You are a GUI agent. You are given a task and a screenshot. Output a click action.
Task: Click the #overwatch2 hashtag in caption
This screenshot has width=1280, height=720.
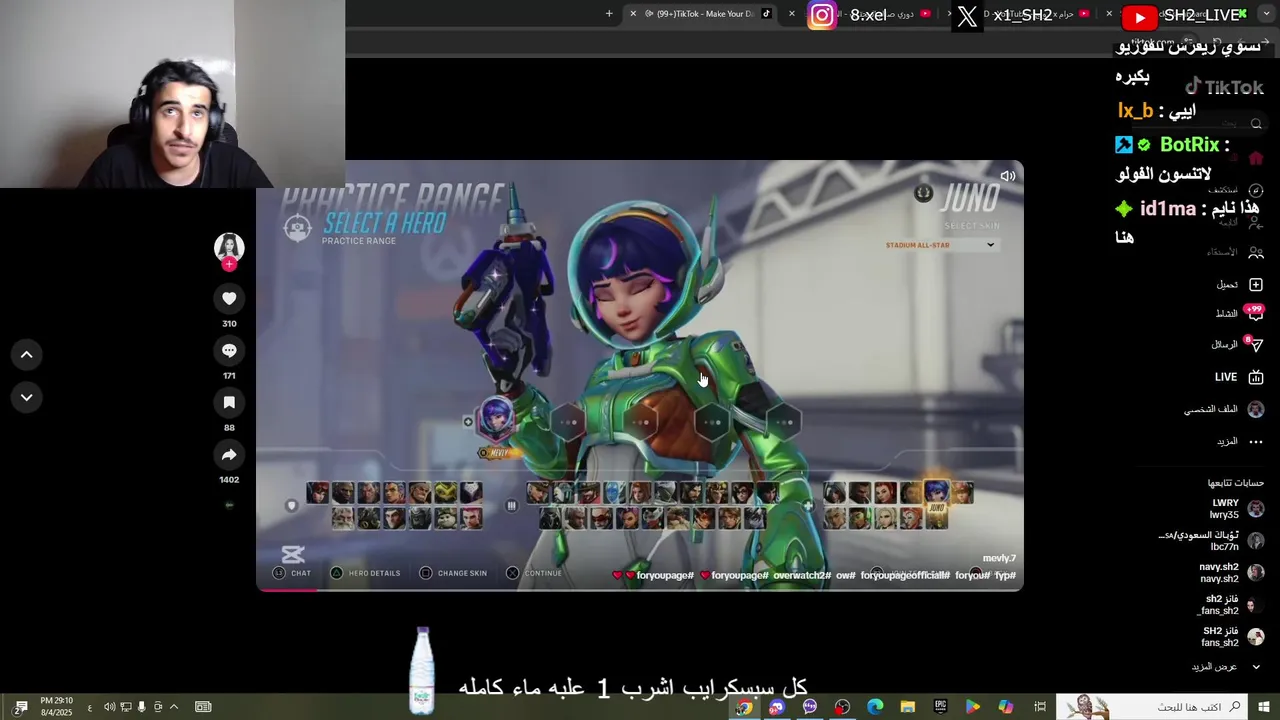point(802,575)
